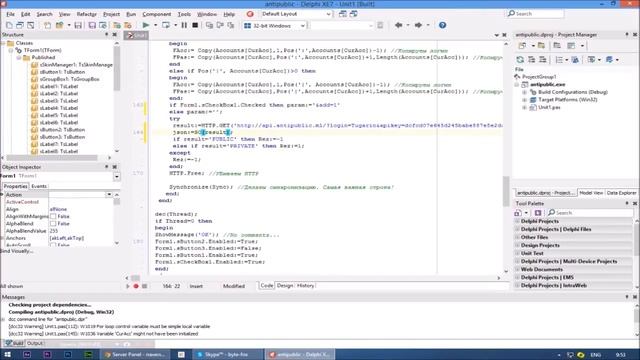Select sButton1: TsButton in Structure tree

coord(62,72)
